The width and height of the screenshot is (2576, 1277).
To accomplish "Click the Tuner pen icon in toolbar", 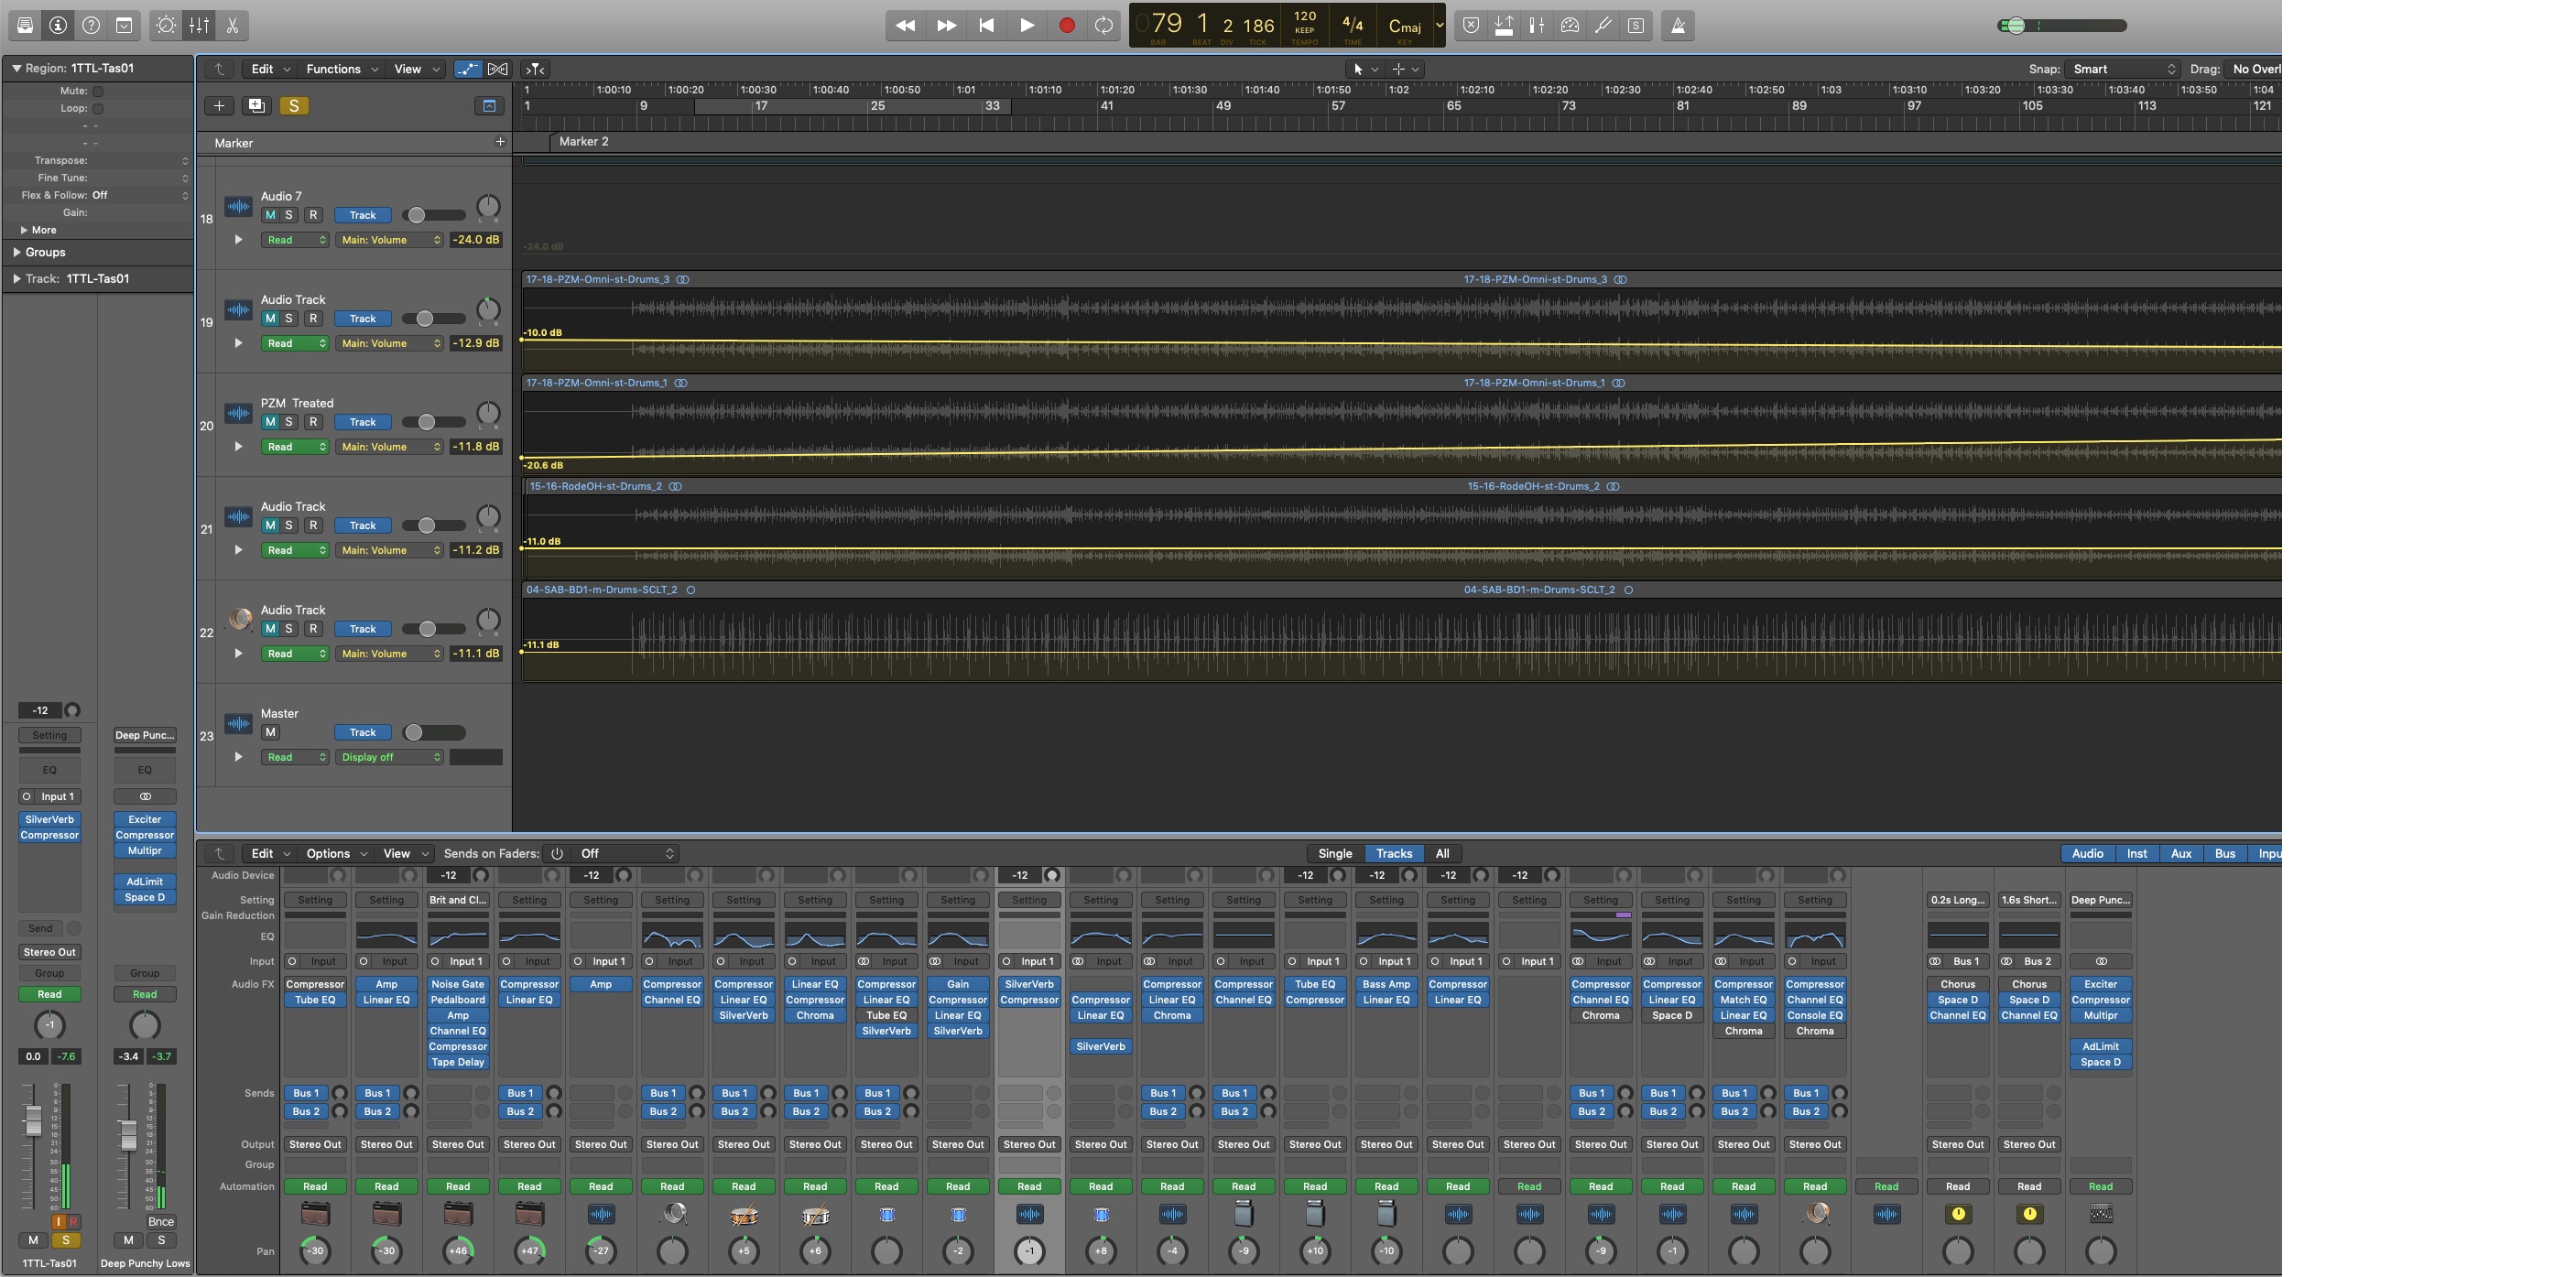I will point(1603,26).
